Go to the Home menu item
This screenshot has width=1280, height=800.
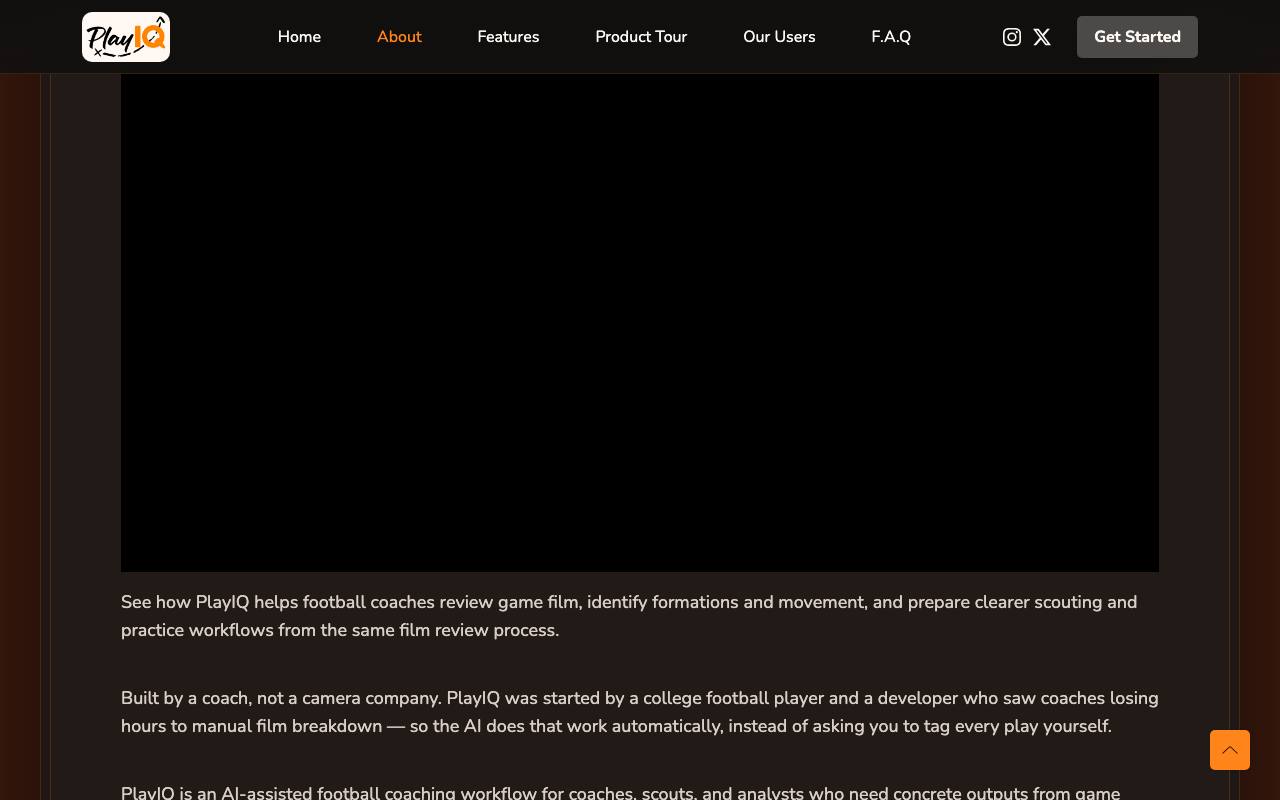299,37
